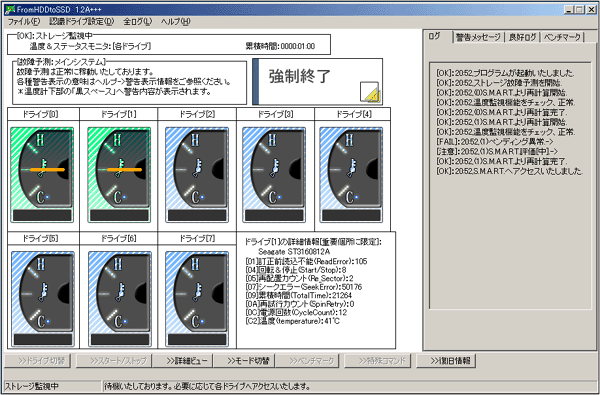This screenshot has height=395, width=600.
Task: Select the ドライブ[1] temperature gauge
Action: click(119, 175)
